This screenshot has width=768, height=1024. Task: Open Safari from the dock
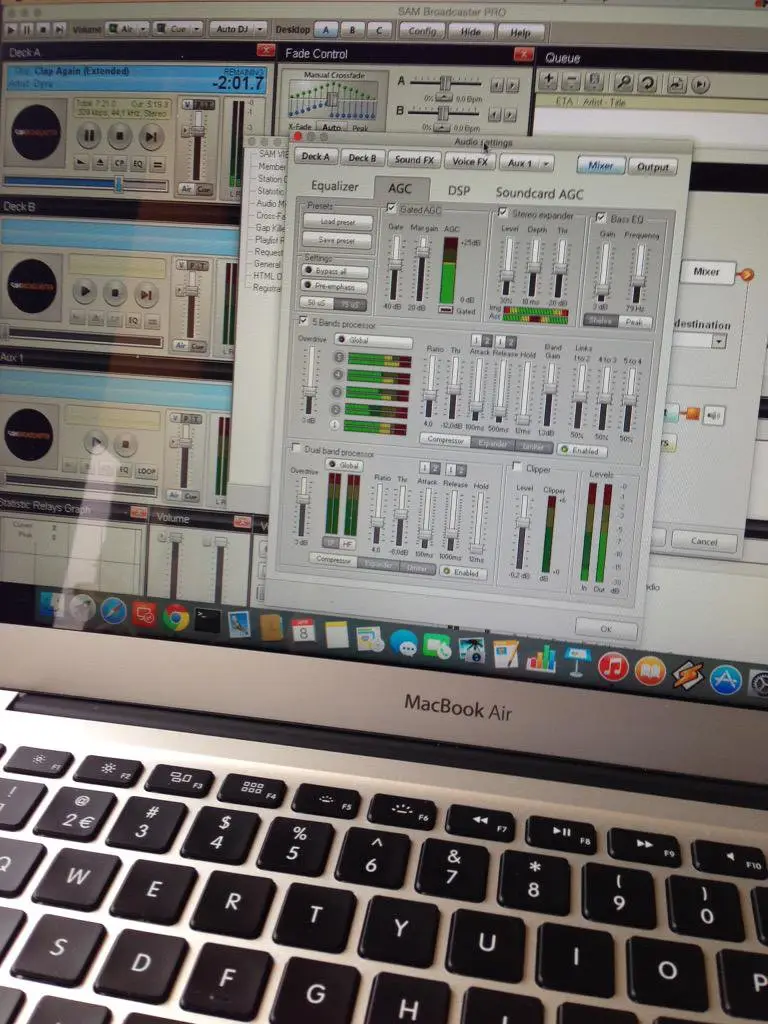[x=114, y=610]
